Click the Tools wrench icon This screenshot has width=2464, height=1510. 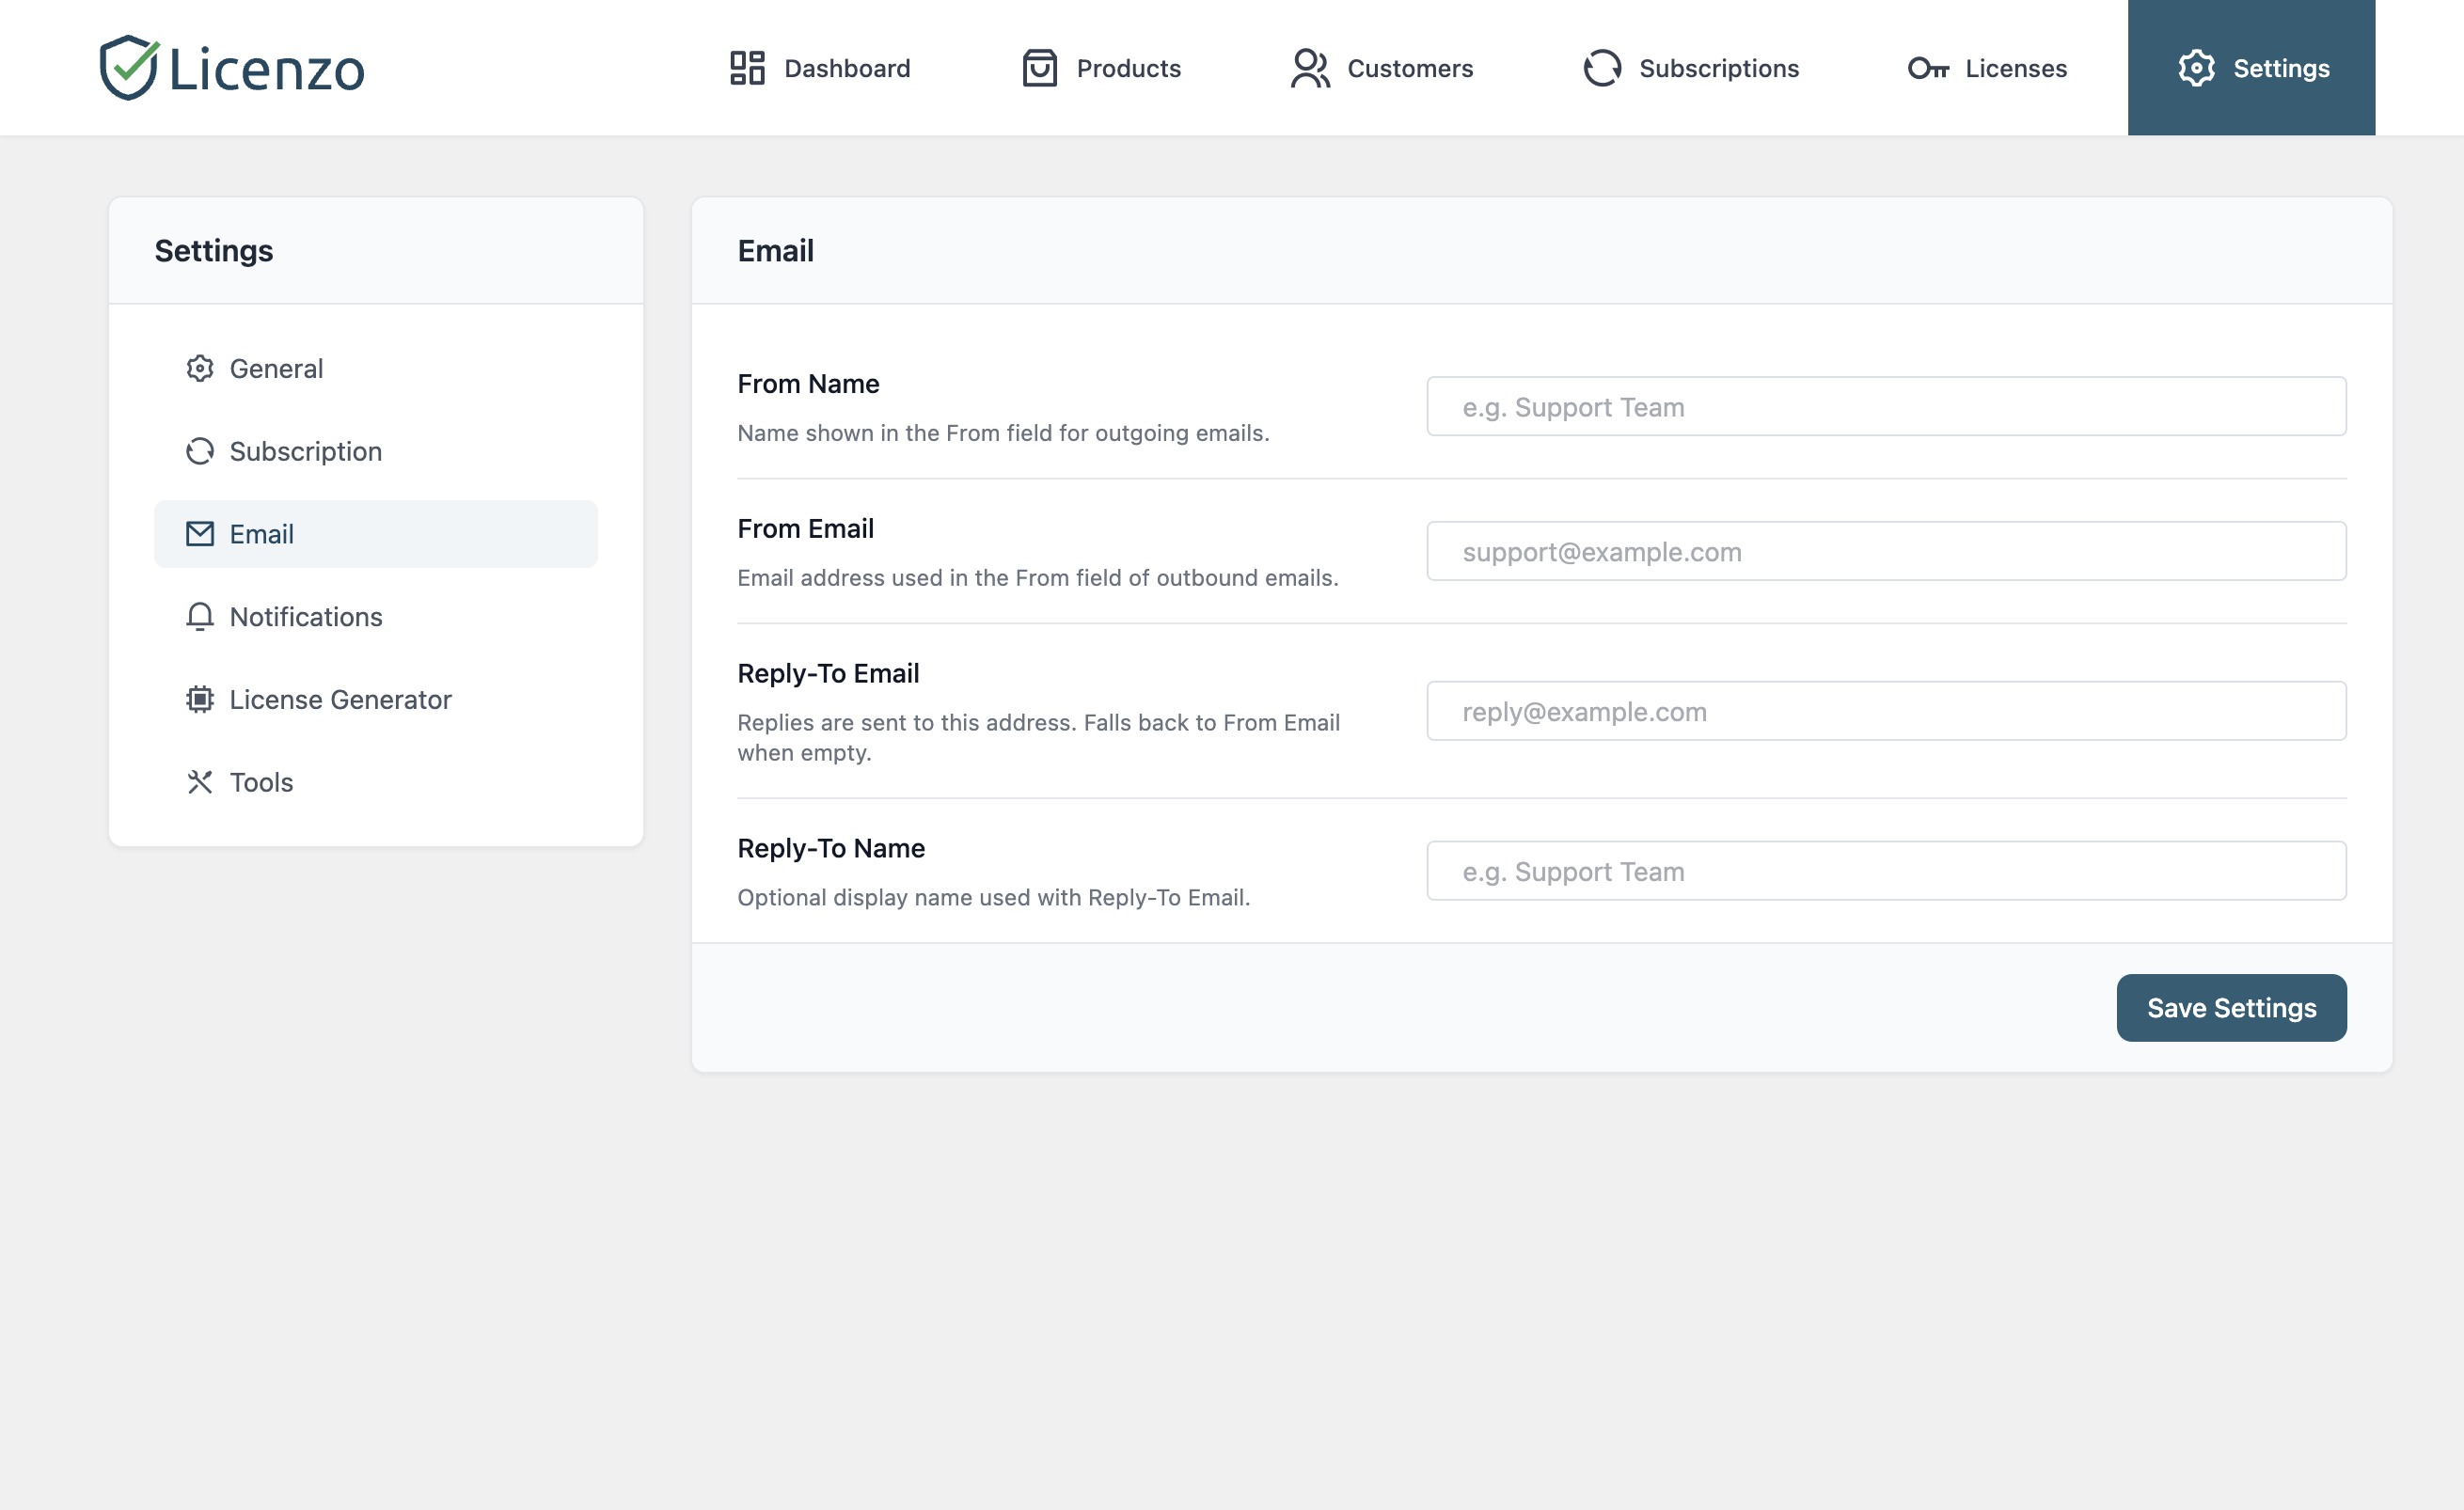coord(200,782)
